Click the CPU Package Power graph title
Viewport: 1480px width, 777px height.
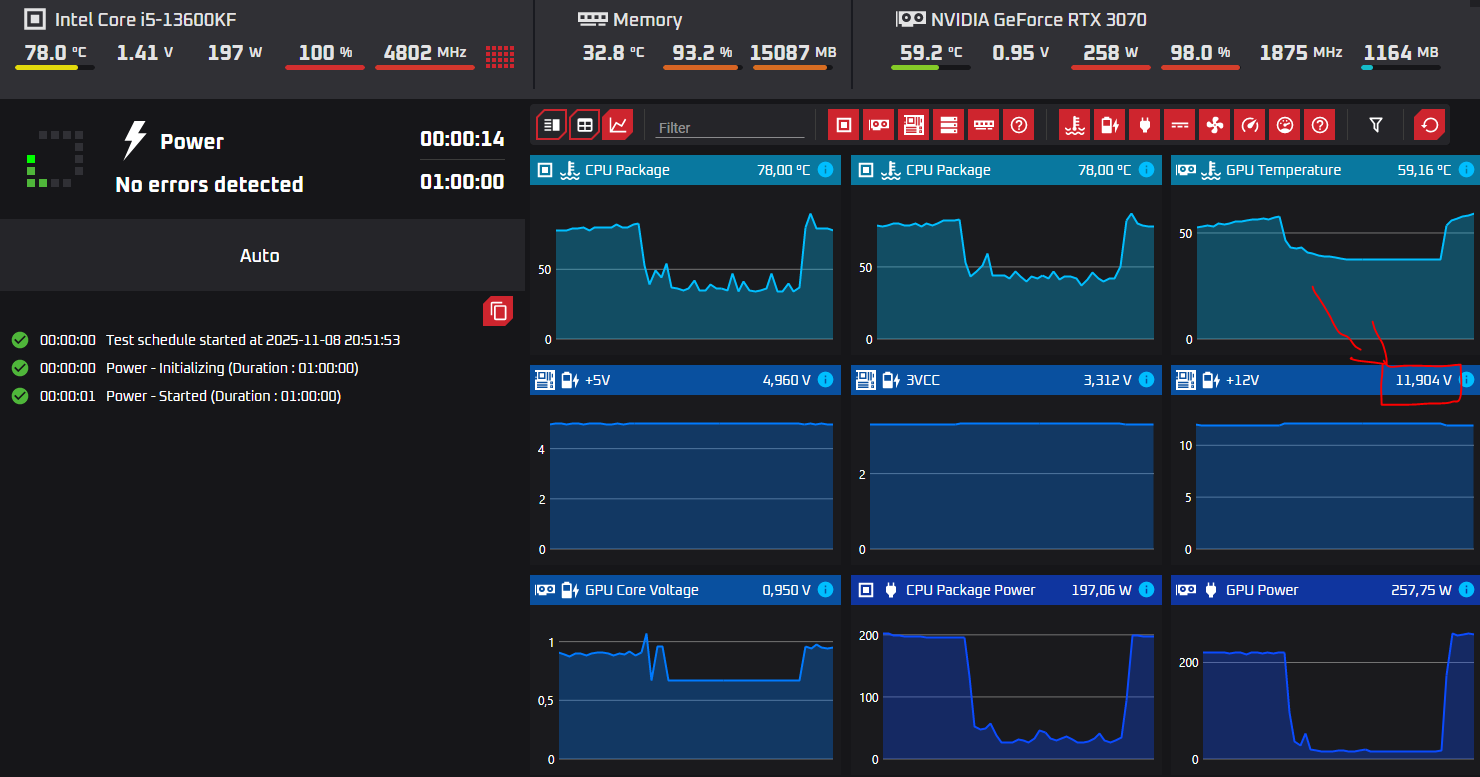pyautogui.click(x=970, y=590)
